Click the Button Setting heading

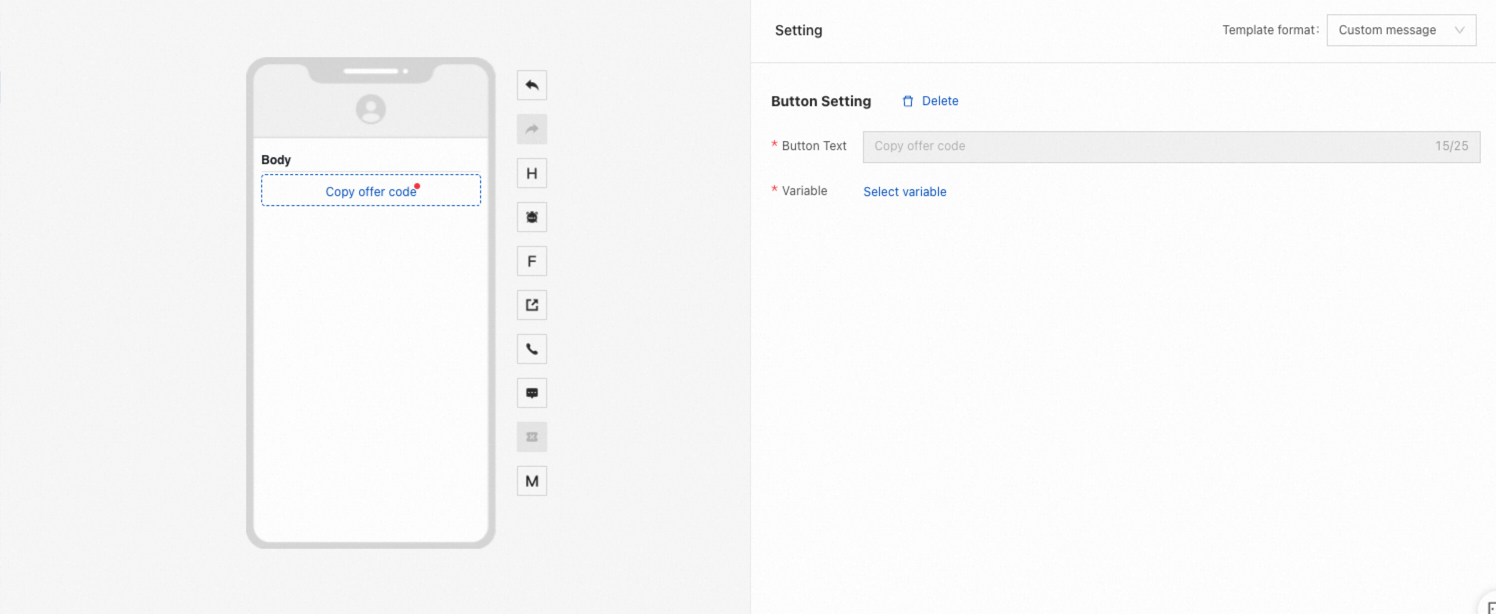tap(821, 101)
